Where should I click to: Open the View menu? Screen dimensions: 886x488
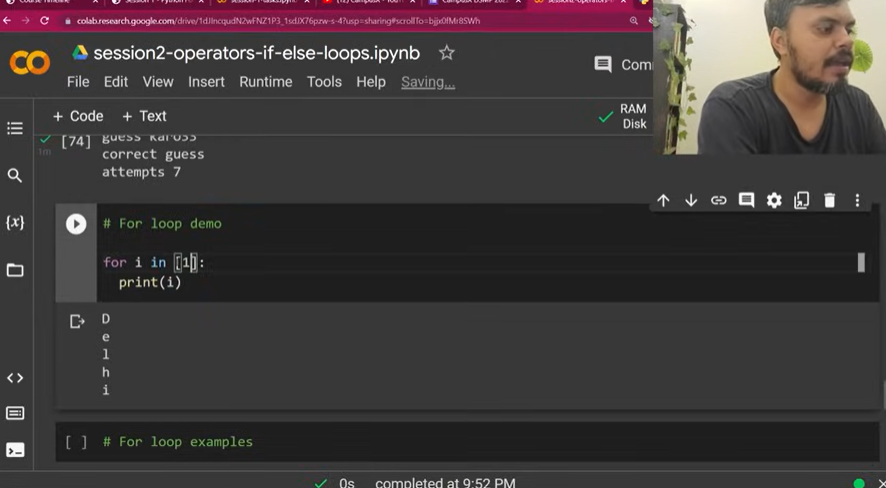pyautogui.click(x=158, y=82)
